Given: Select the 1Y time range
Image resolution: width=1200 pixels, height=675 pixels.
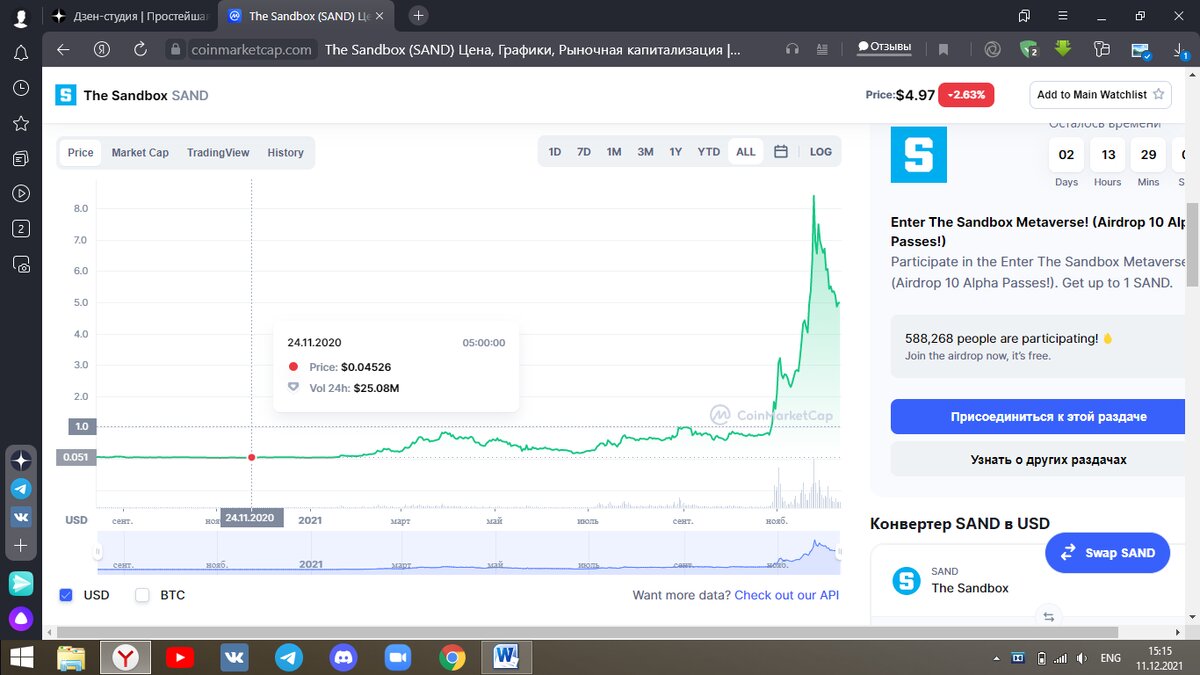Looking at the screenshot, I should 676,152.
